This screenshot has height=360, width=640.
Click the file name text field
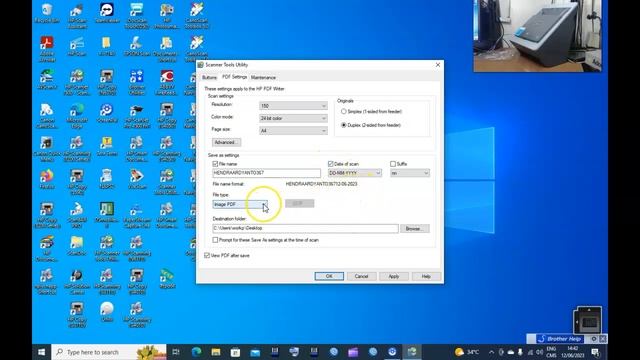tap(267, 173)
